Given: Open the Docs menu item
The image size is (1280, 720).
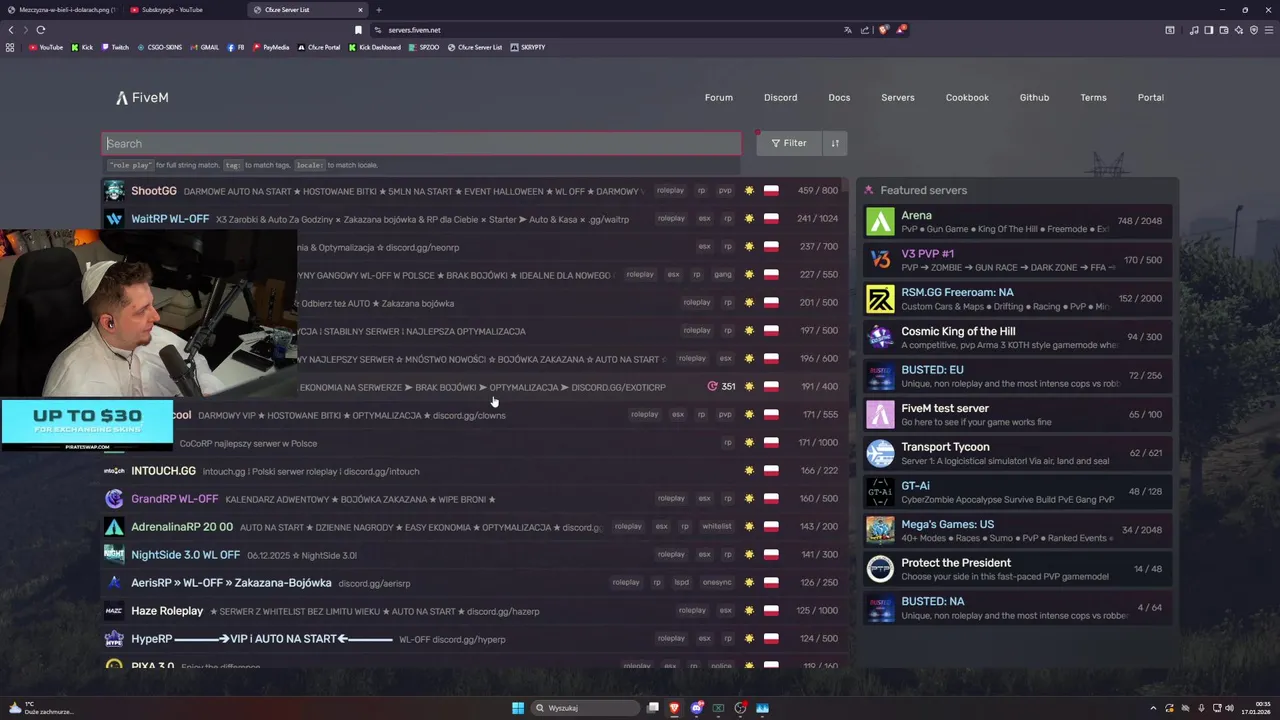Looking at the screenshot, I should point(839,98).
